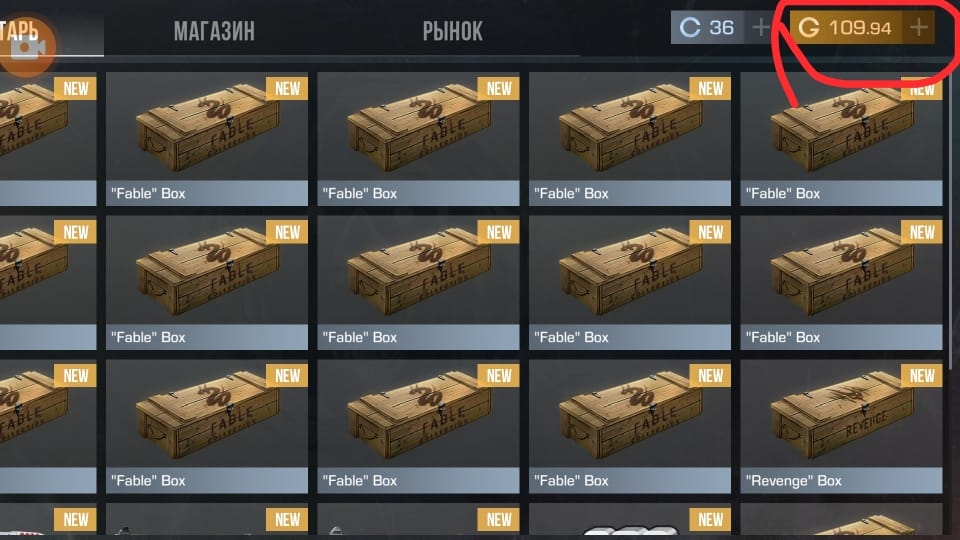Select first-row "Fable" Box below МАГАЗИН

[x=207, y=139]
